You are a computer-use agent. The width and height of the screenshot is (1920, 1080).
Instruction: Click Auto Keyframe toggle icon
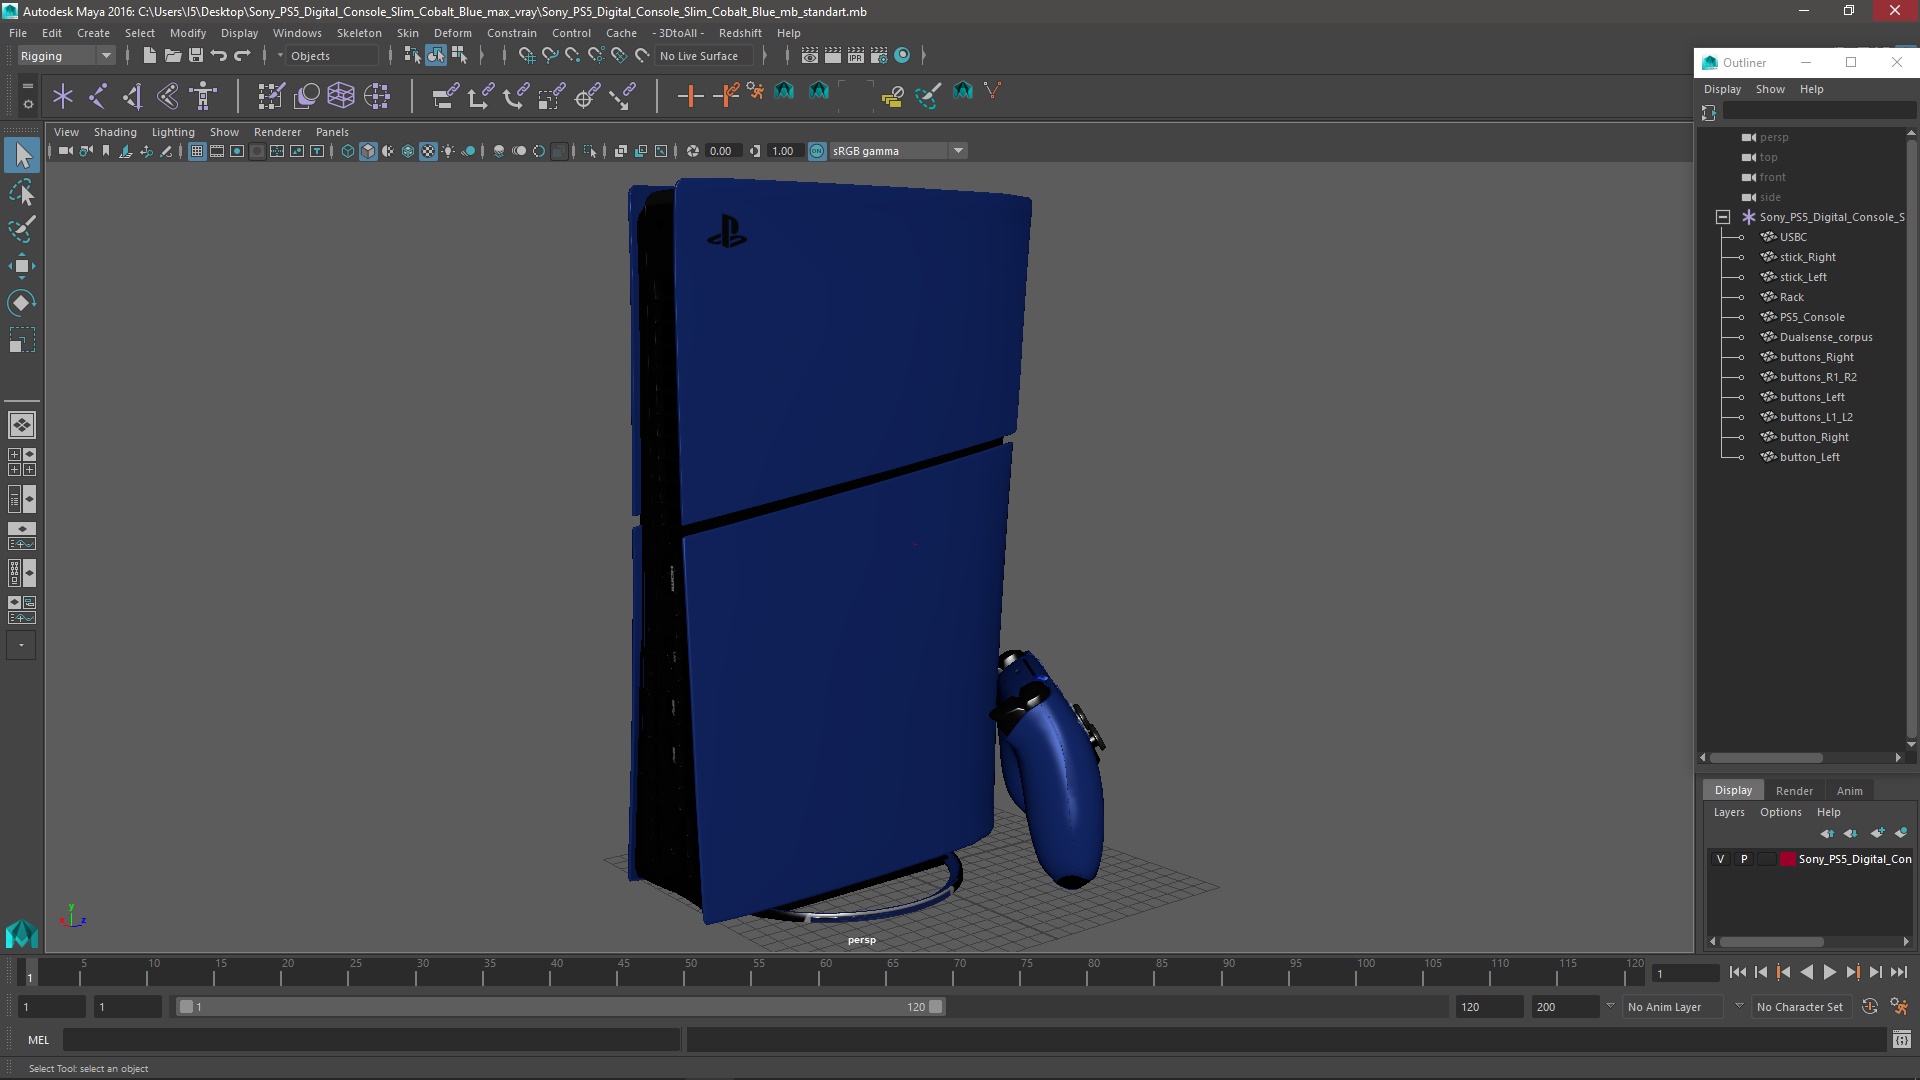pos(1870,1007)
